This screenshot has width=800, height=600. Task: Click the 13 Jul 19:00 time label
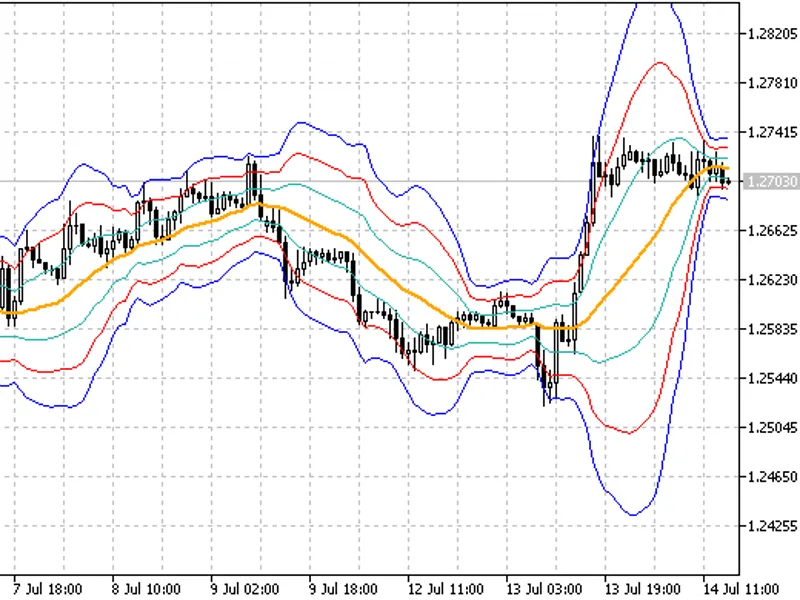(x=642, y=589)
